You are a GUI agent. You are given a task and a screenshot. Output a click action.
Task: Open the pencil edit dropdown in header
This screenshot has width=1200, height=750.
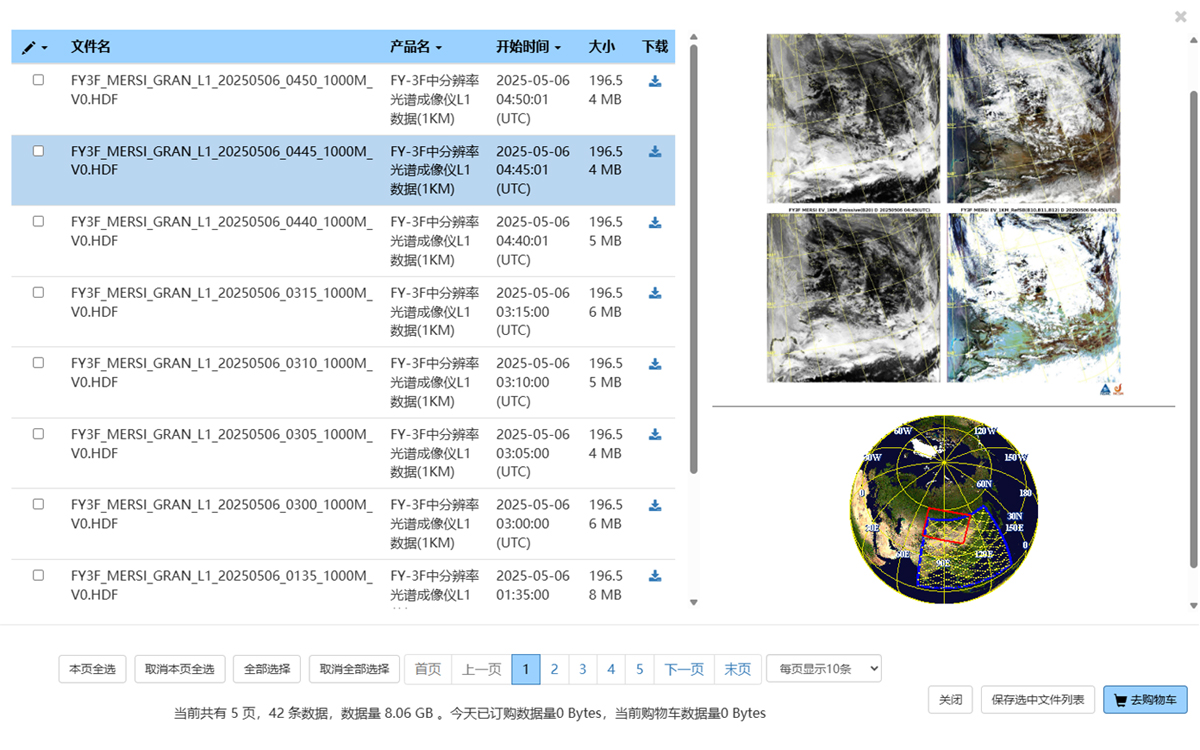(35, 47)
